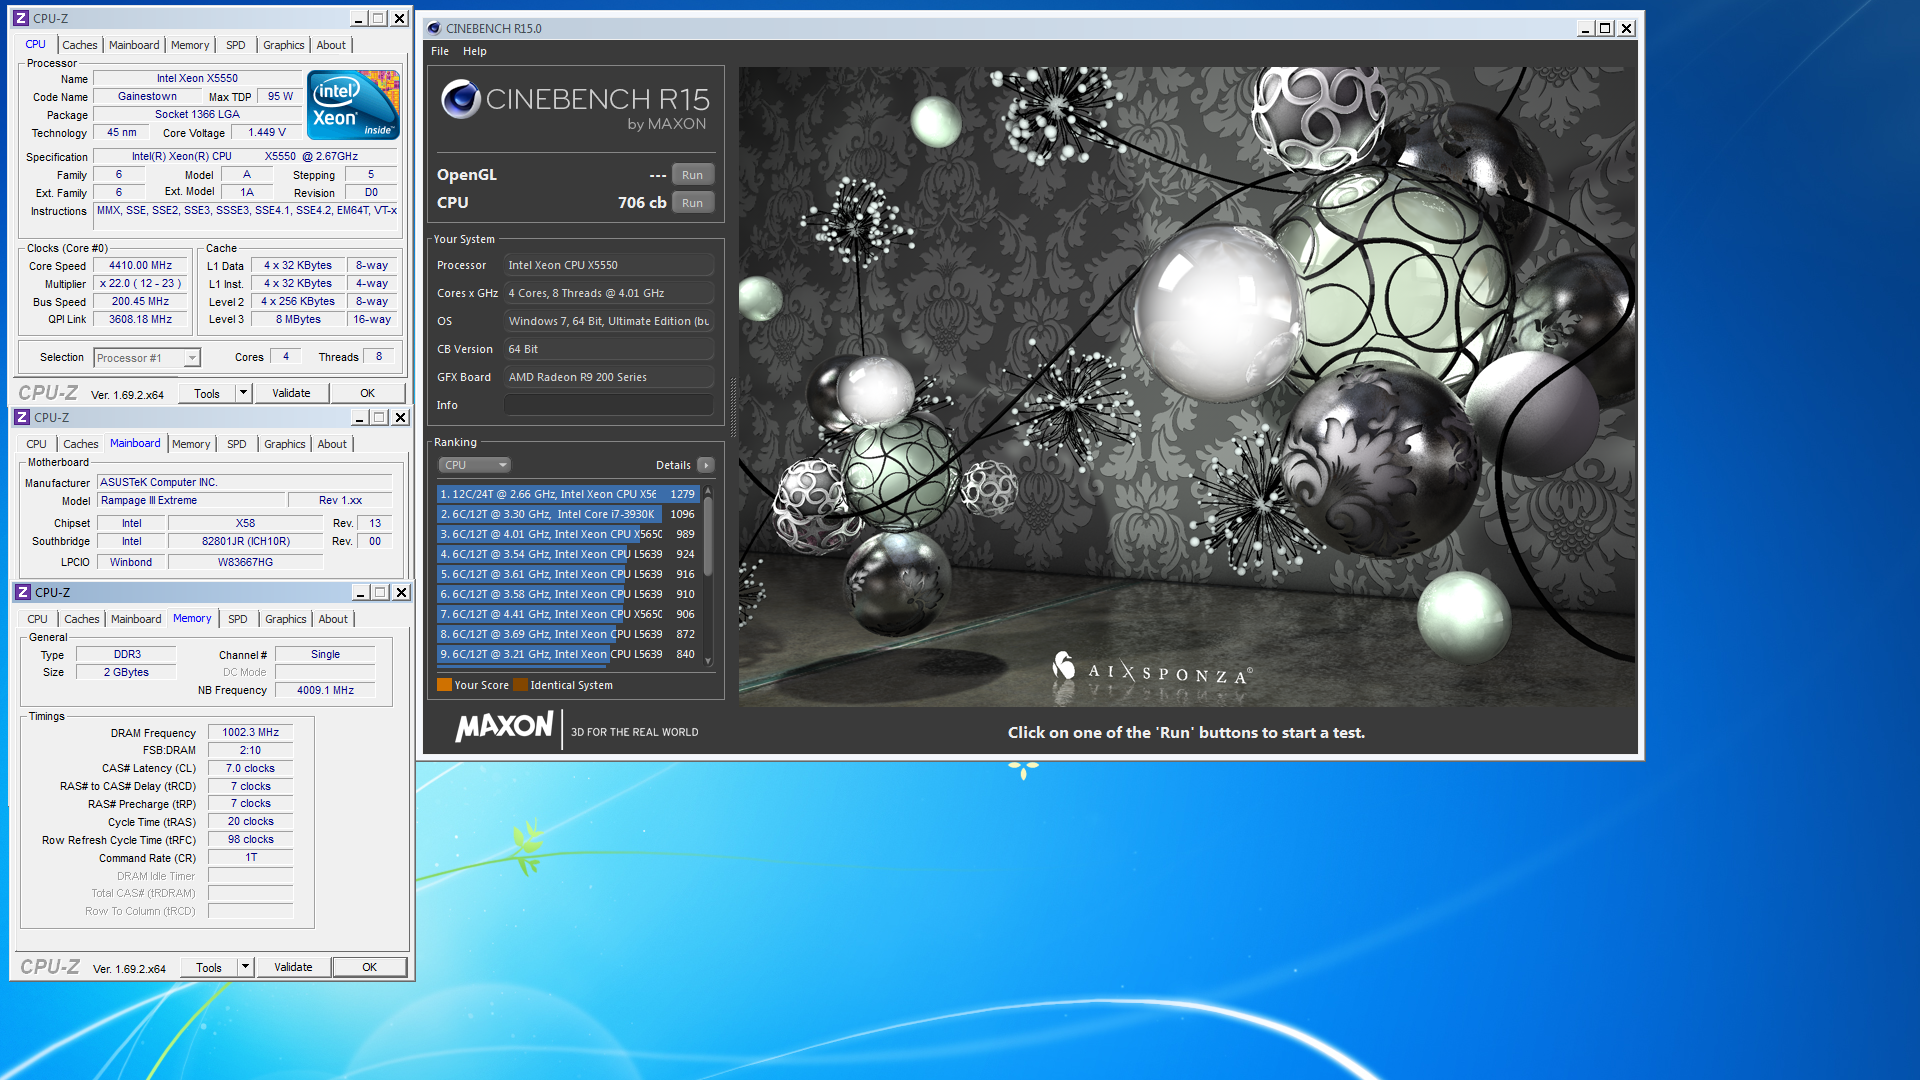This screenshot has width=1920, height=1080.
Task: Open the CPU ranking type dropdown
Action: (x=474, y=465)
